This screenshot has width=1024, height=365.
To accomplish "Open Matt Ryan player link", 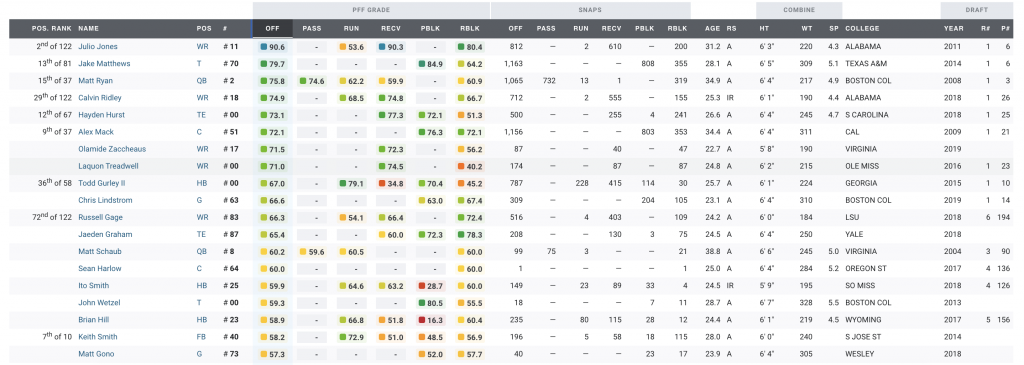I will [x=95, y=81].
